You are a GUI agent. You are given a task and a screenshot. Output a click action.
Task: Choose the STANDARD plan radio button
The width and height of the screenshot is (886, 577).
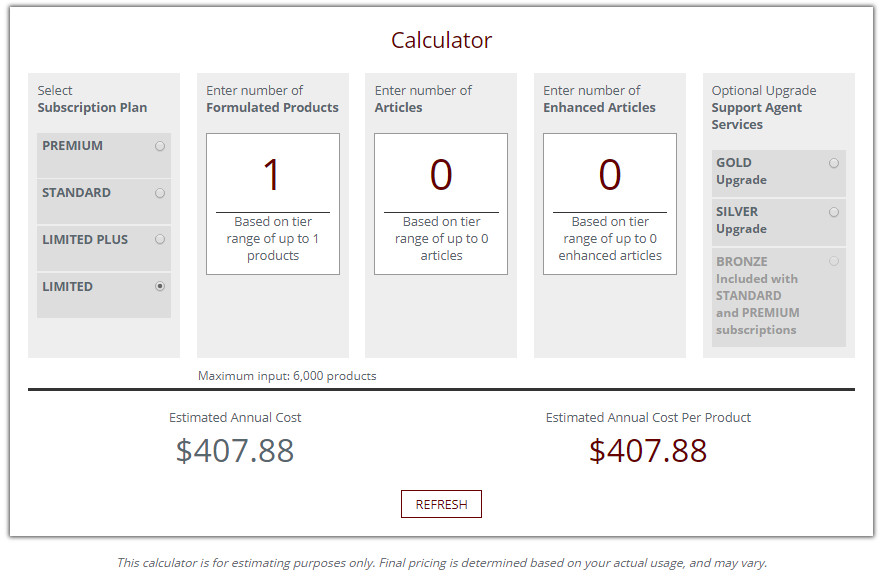(x=160, y=193)
